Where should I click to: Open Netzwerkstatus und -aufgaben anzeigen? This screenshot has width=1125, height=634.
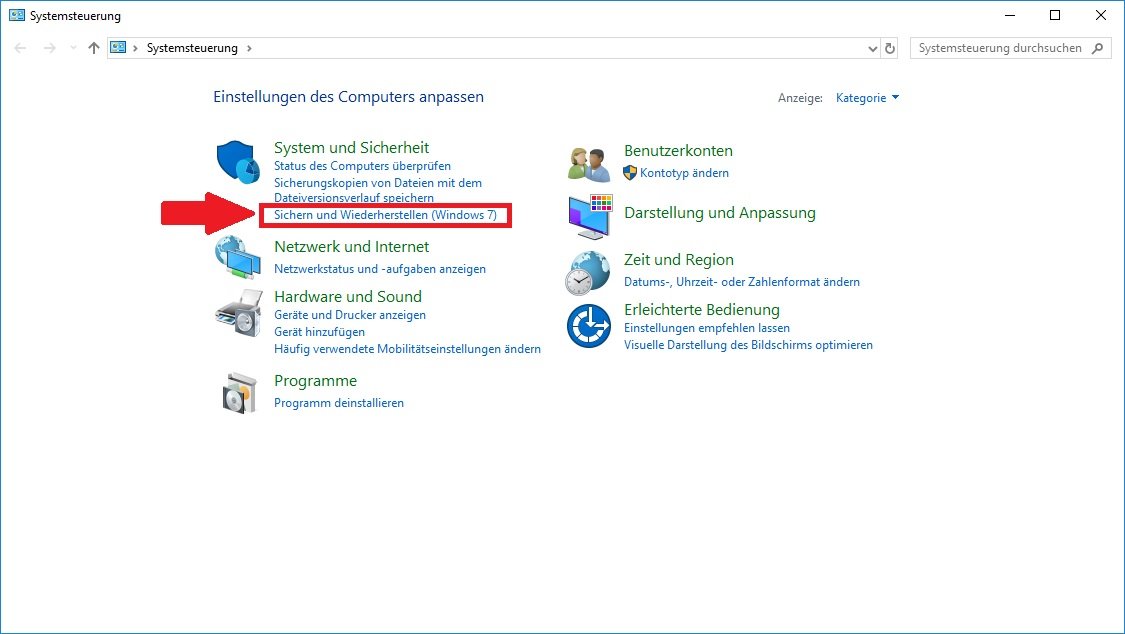tap(380, 269)
